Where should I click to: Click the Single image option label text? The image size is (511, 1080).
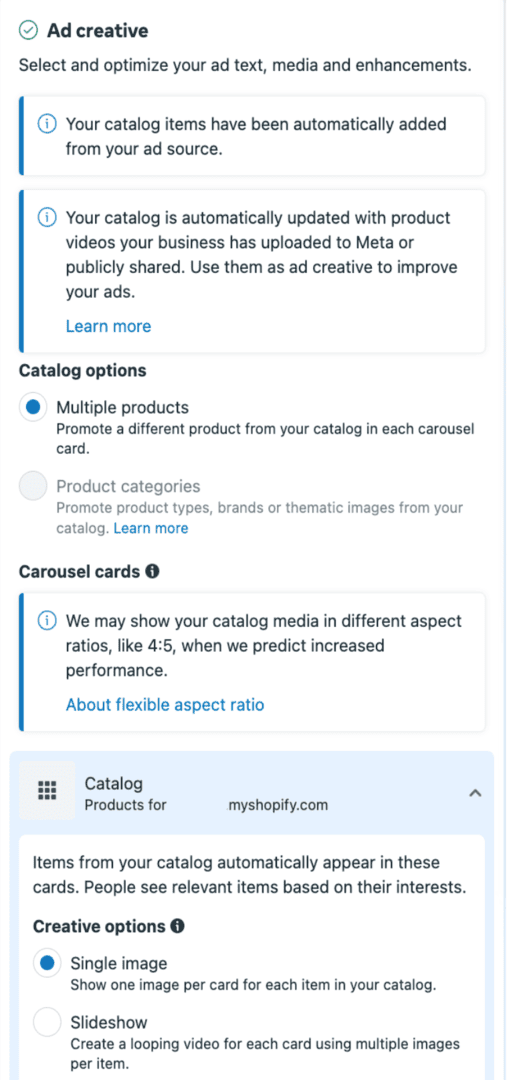[118, 962]
